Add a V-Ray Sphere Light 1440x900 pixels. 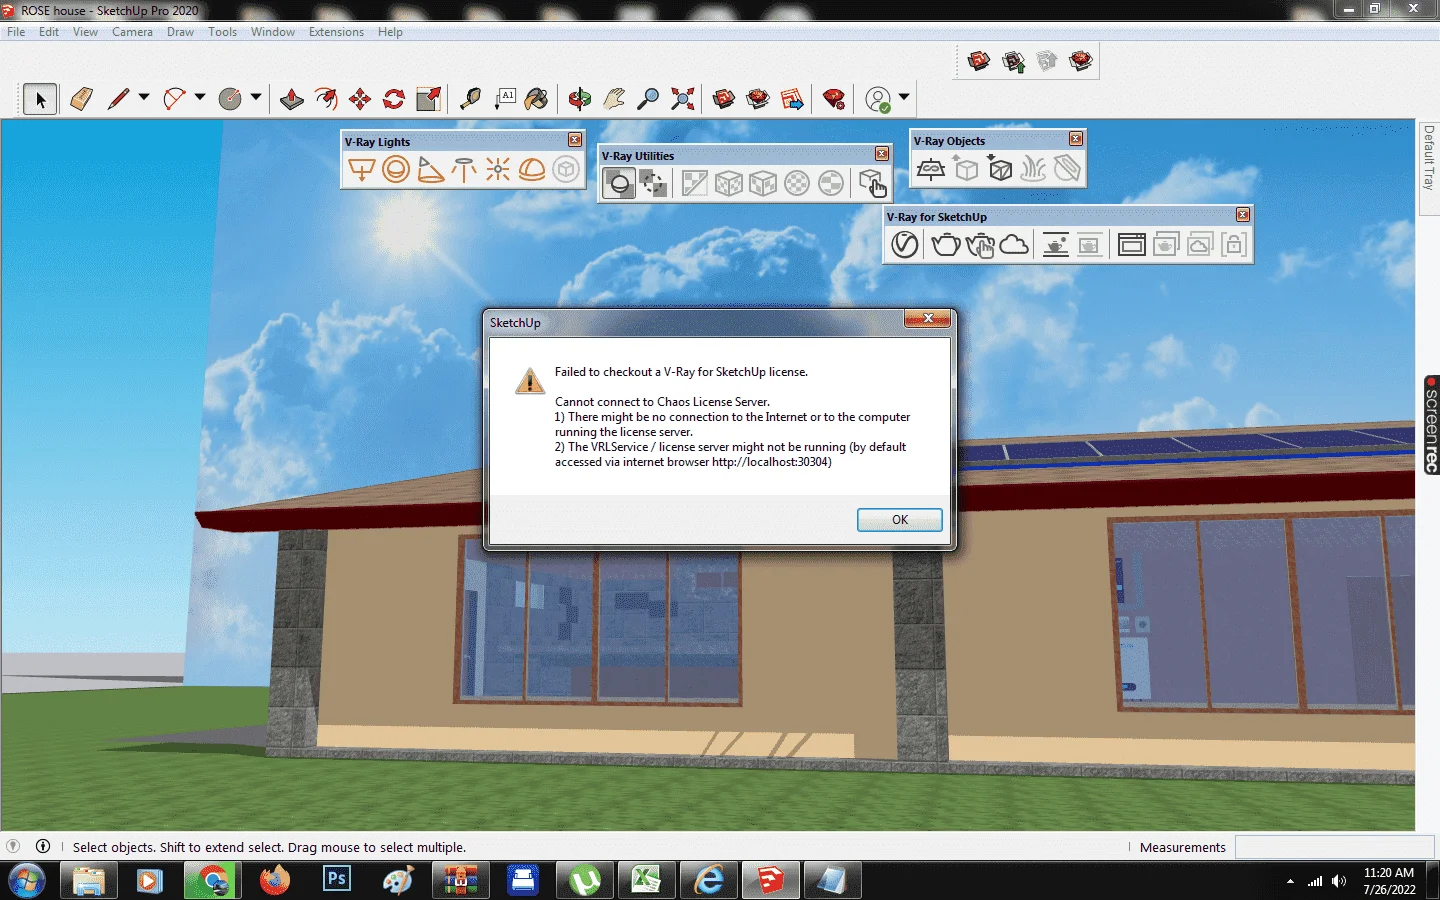pos(396,169)
